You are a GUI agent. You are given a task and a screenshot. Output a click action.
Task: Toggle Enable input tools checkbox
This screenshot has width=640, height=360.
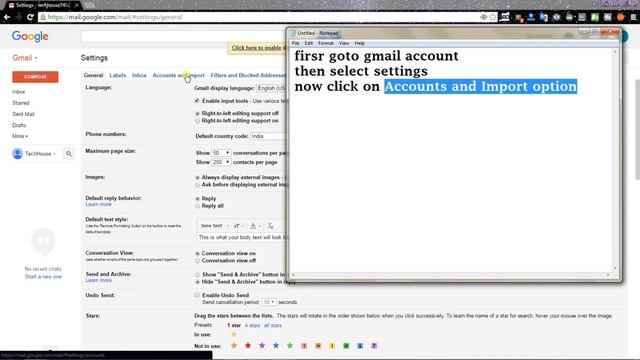tap(197, 100)
